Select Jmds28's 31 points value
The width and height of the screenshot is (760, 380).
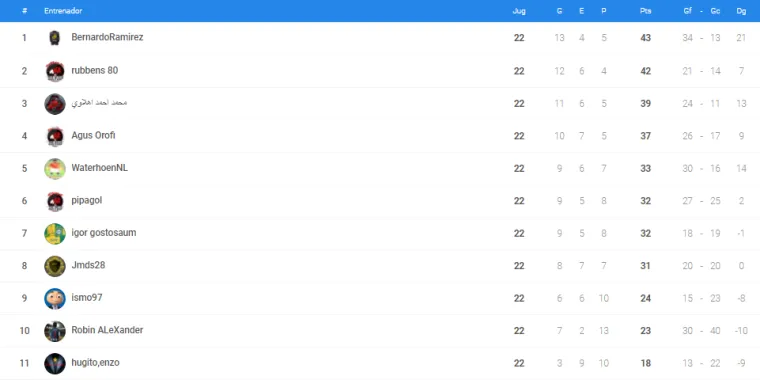(645, 266)
